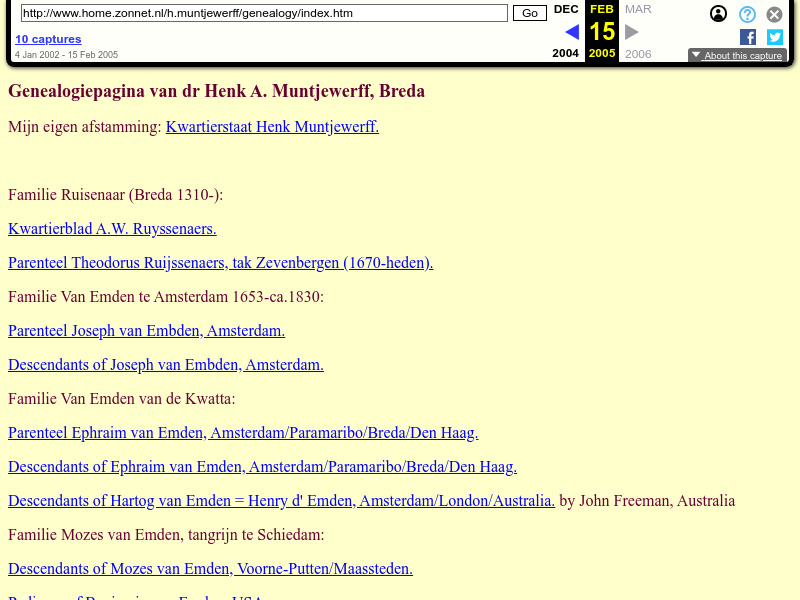Open the Kwartierstaat Henk Muntjewerff link
This screenshot has width=800, height=600.
pyautogui.click(x=272, y=127)
